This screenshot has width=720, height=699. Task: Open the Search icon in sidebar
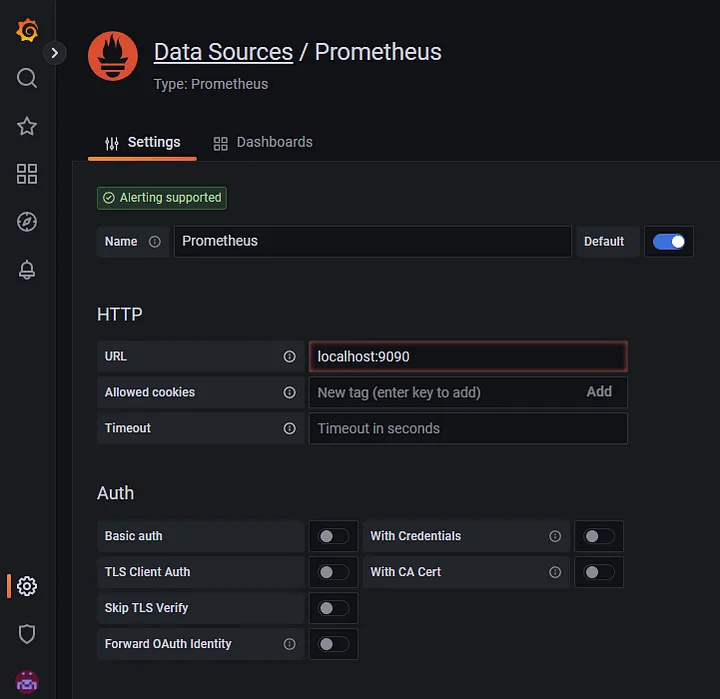27,78
